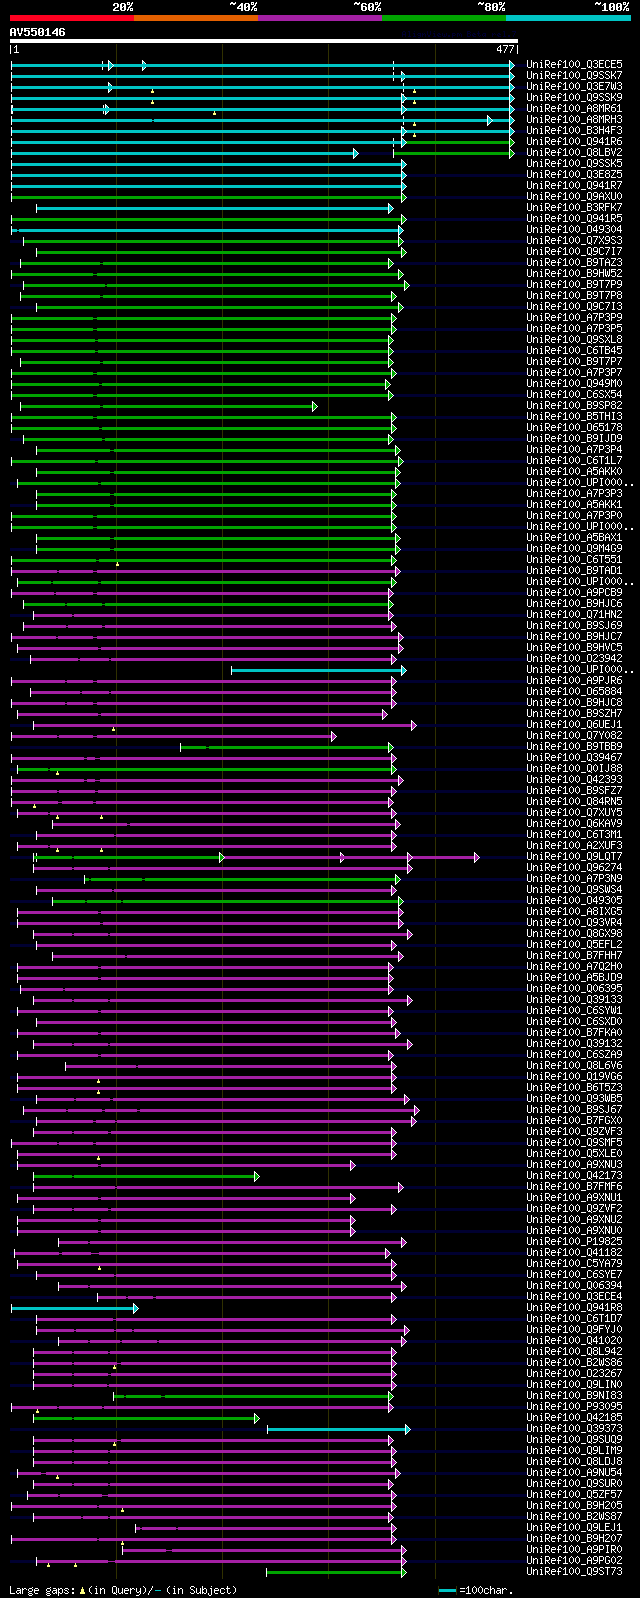Image resolution: width=640 pixels, height=1598 pixels.
Task: Select label UniRef100_Q941R5
Action: [x=574, y=218]
